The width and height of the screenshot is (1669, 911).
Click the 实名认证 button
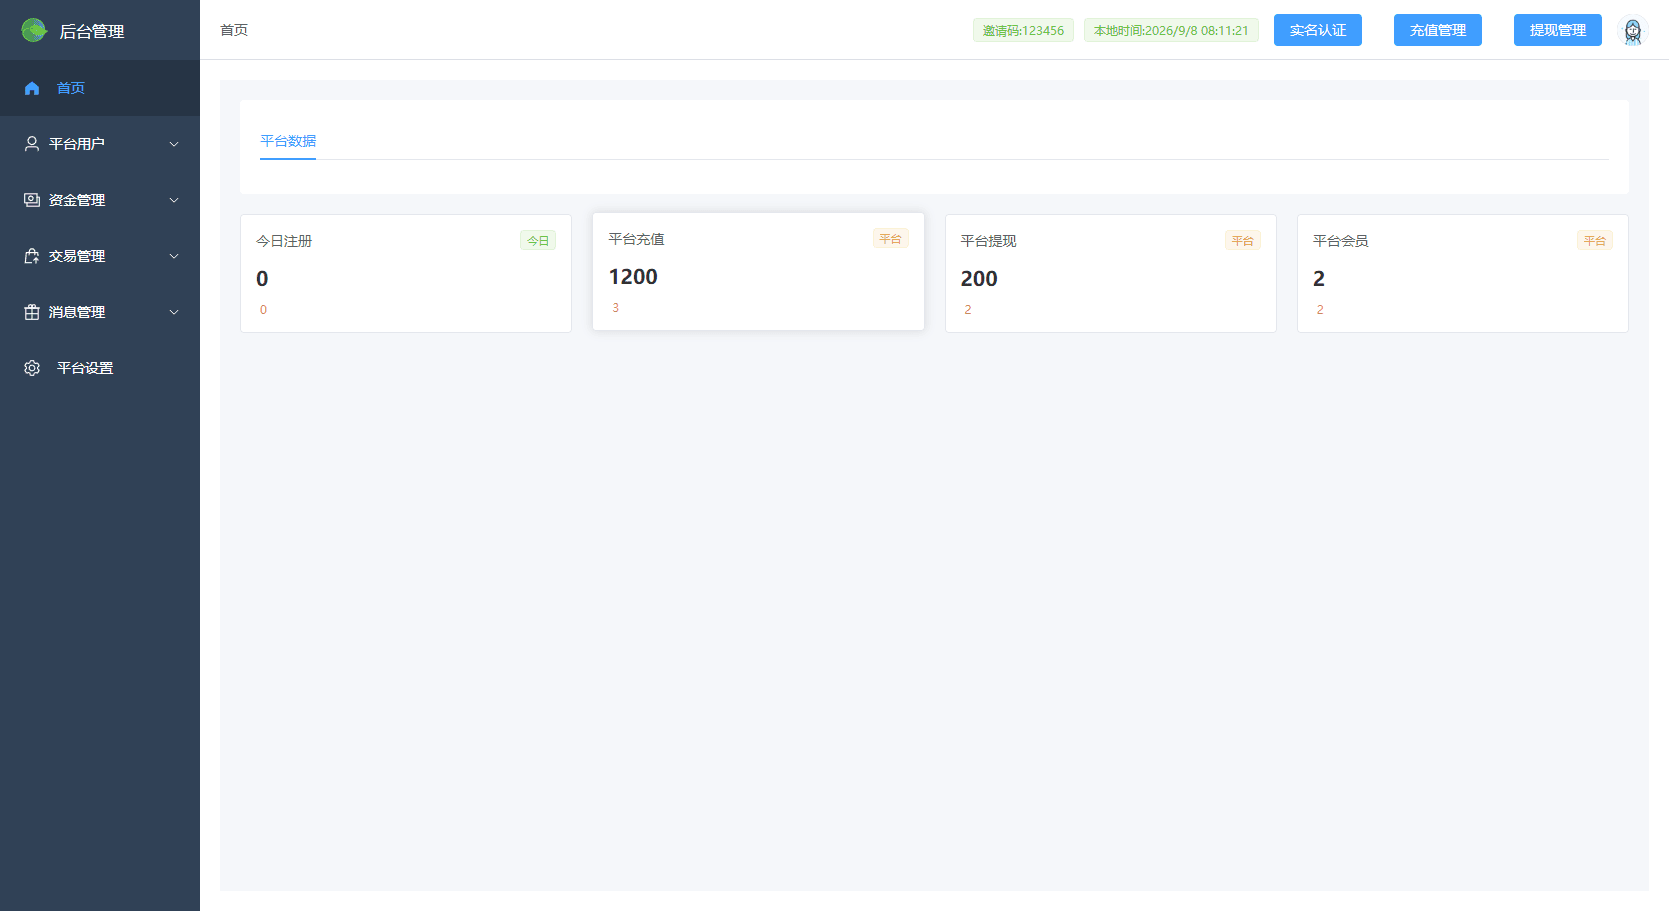(1318, 30)
